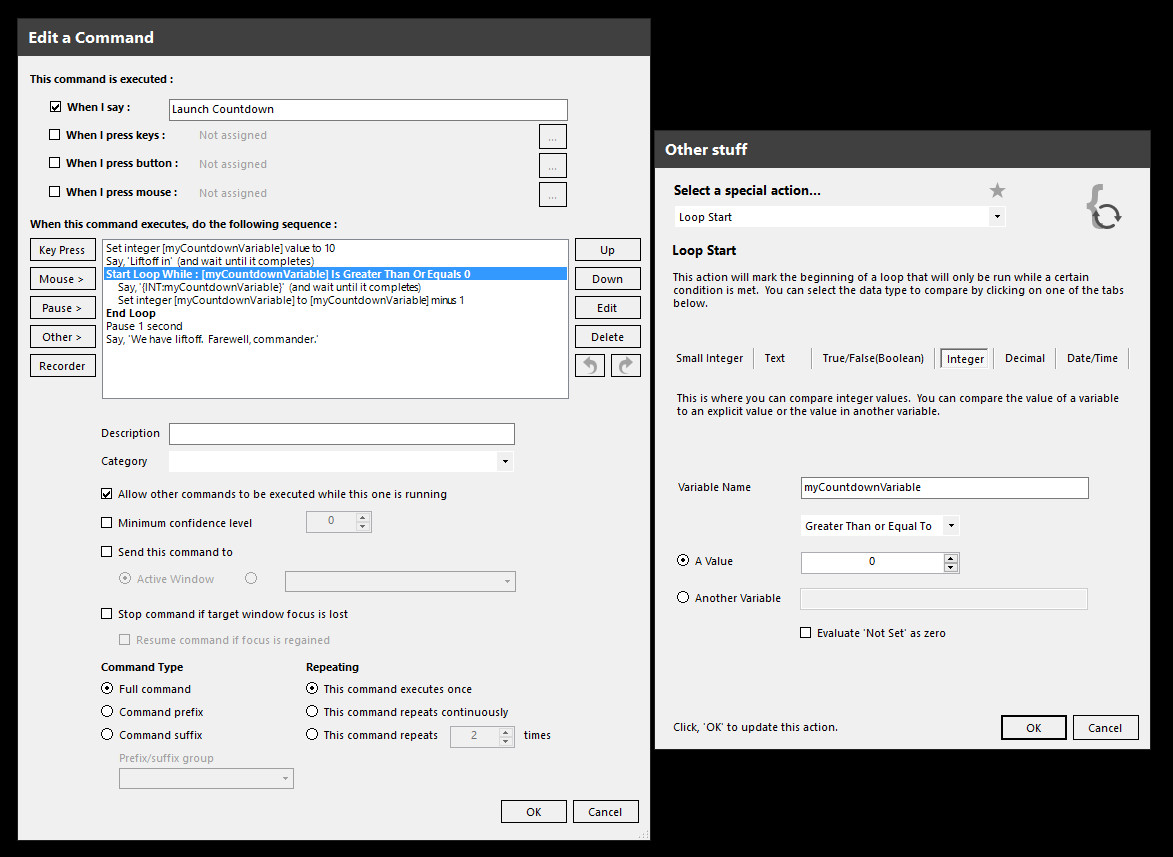Select 'Another Variable' radio button
Viewport: 1173px width, 857px height.
click(x=683, y=598)
